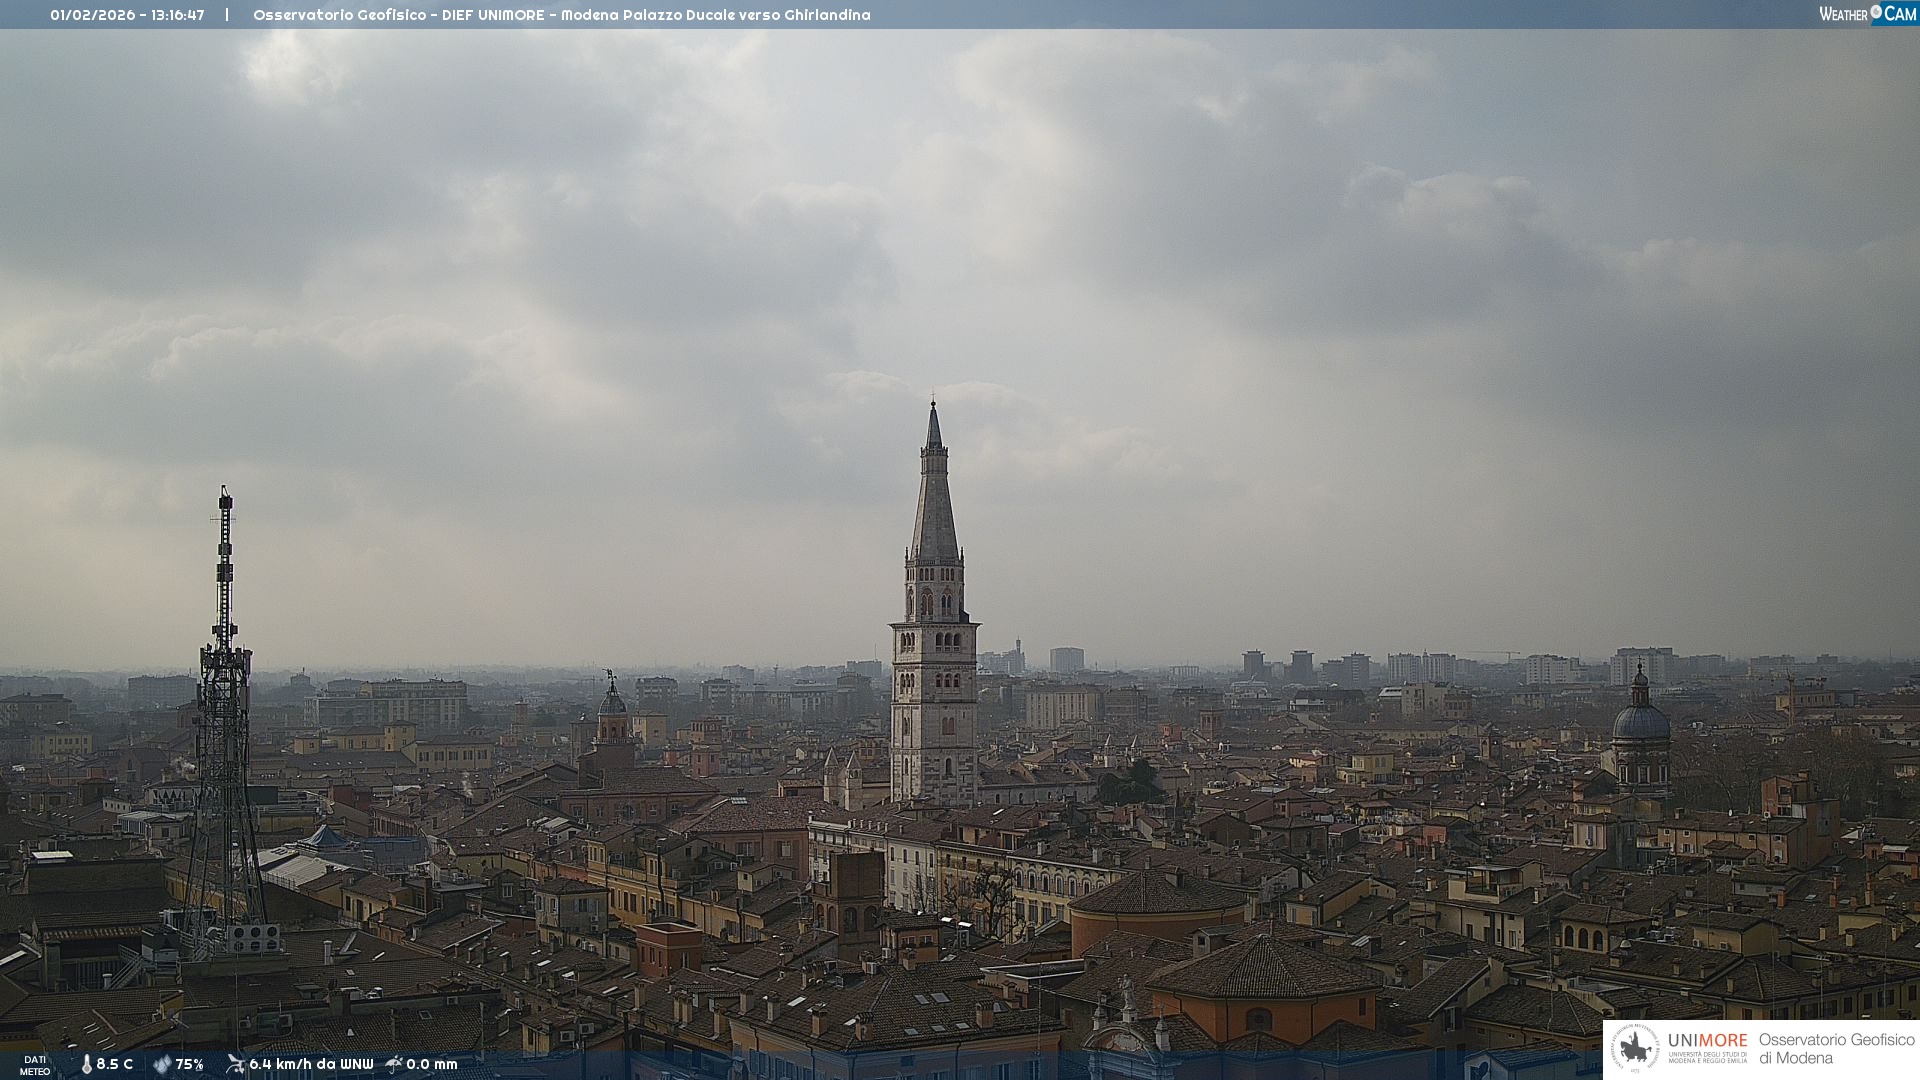Click the WeatherCam logo
The image size is (1920, 1080).
pos(1867,14)
